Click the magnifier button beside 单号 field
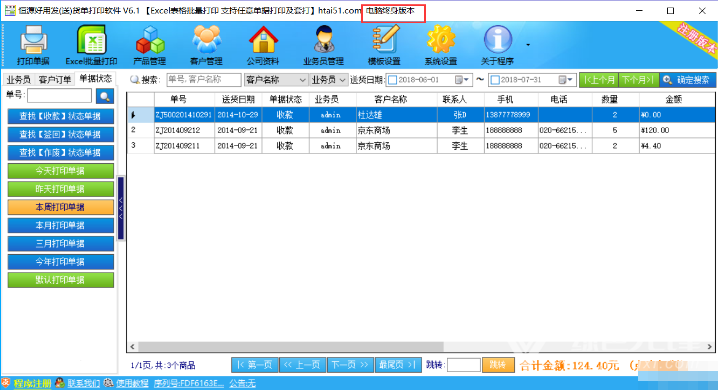The height and width of the screenshot is (390, 718). tap(105, 96)
